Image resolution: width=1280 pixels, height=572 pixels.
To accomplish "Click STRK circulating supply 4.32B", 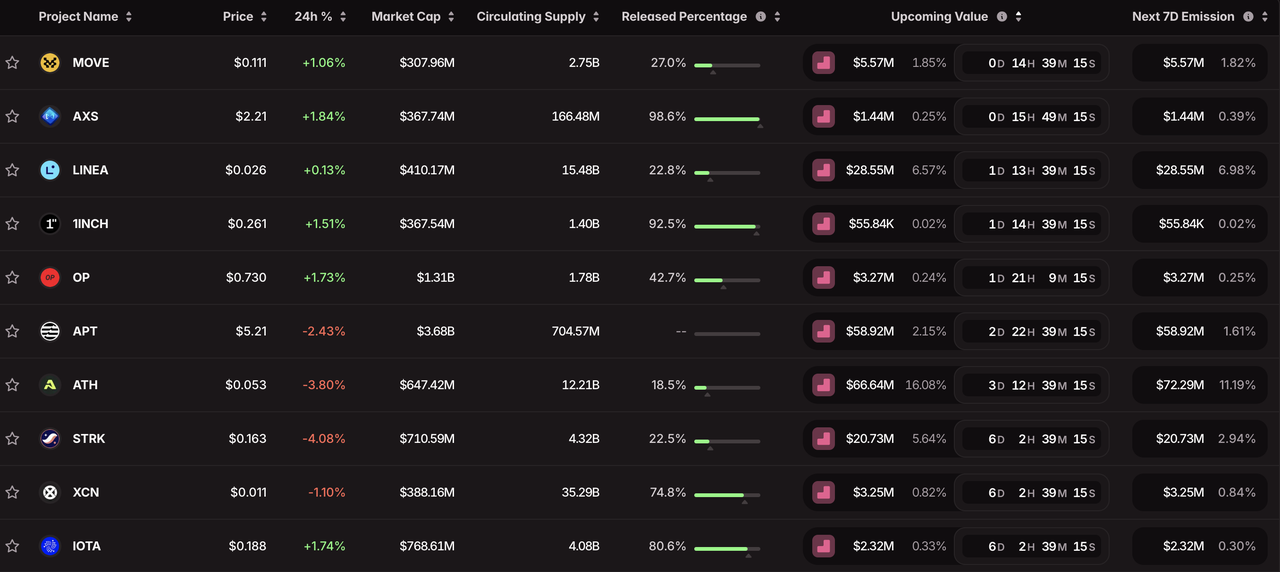I will [x=582, y=439].
